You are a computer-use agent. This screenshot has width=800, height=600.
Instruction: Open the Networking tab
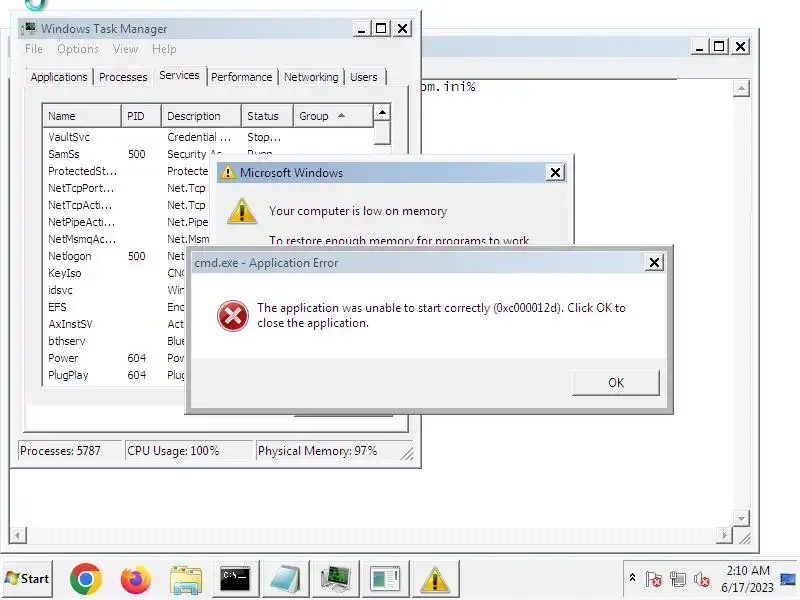[311, 77]
